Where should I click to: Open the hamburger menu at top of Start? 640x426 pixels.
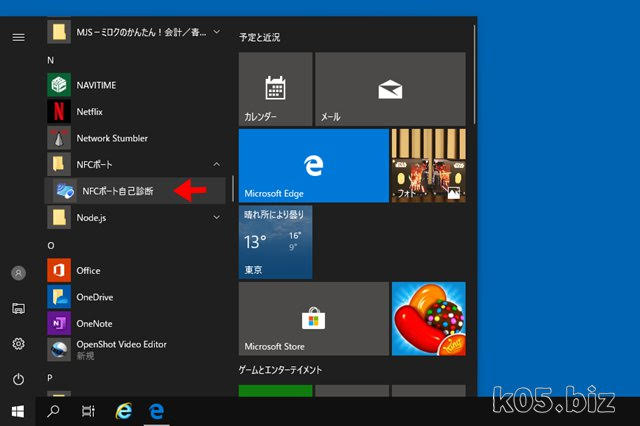click(18, 38)
